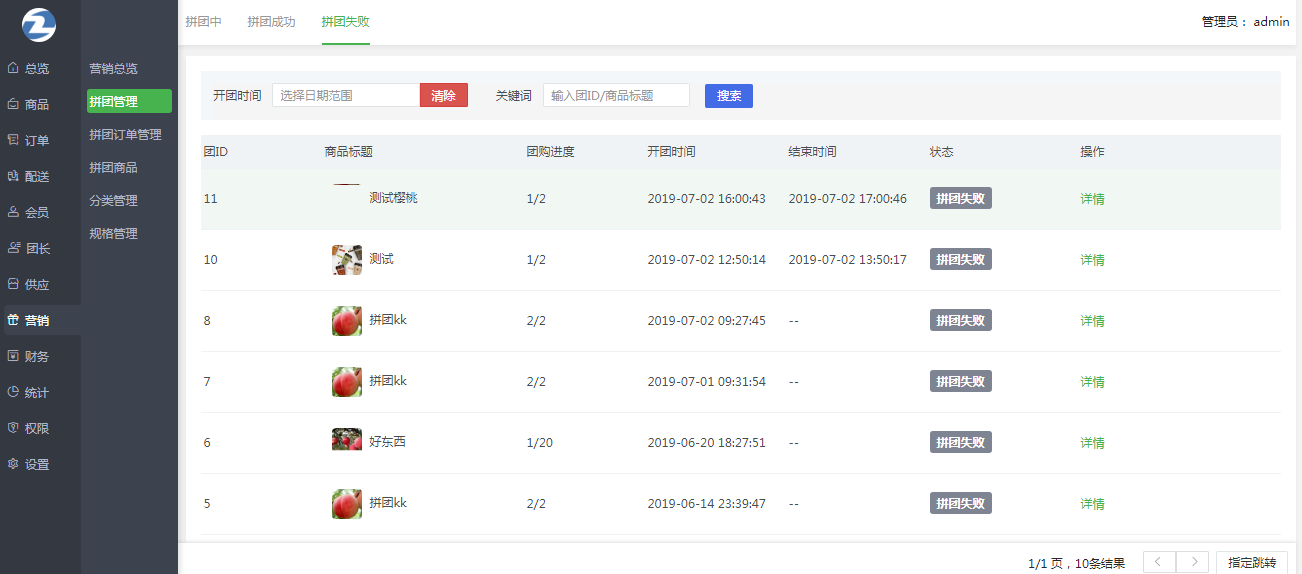The height and width of the screenshot is (574, 1302).
Task: Click the 指定跳转 jump button
Action: pyautogui.click(x=1252, y=563)
